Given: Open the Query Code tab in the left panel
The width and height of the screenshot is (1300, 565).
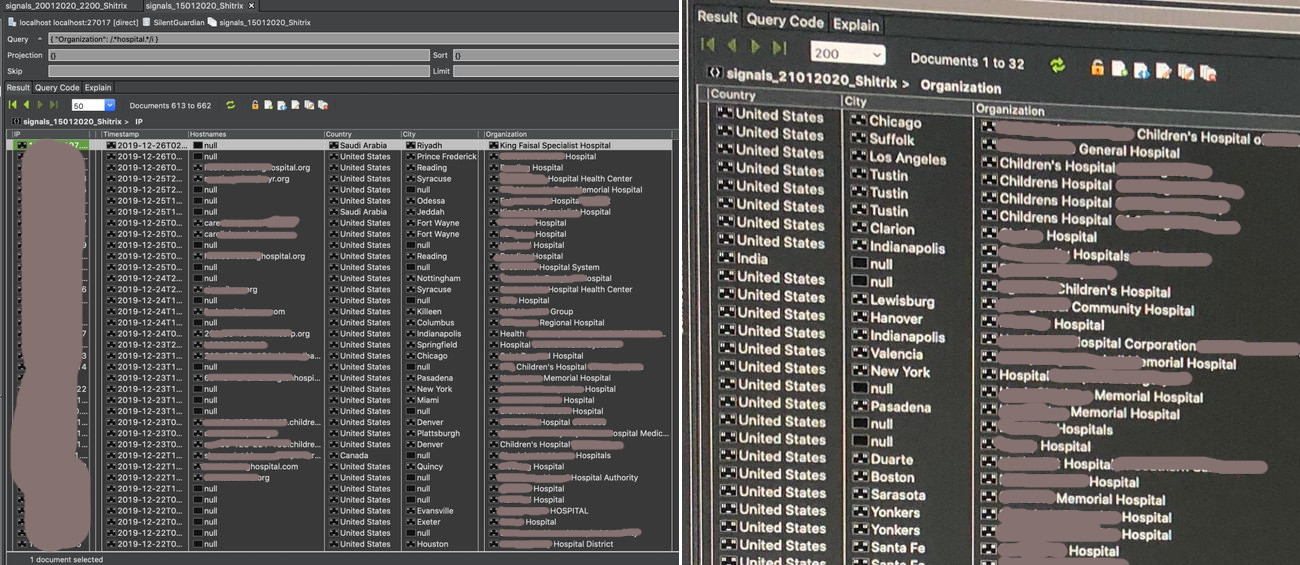Looking at the screenshot, I should point(57,88).
